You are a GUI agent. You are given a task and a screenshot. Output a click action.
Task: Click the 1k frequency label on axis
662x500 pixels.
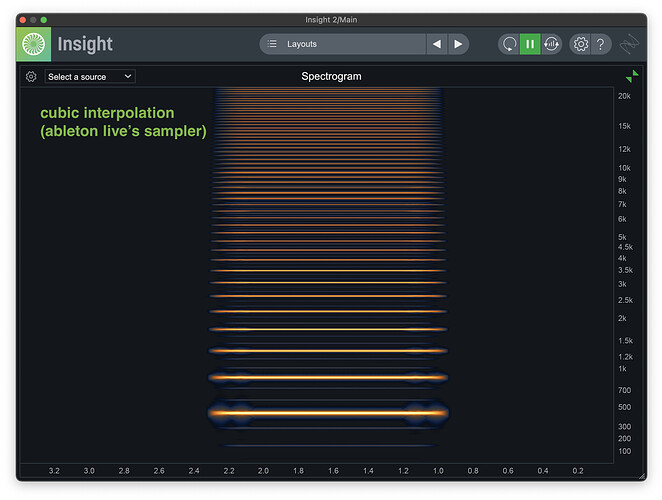coord(622,369)
